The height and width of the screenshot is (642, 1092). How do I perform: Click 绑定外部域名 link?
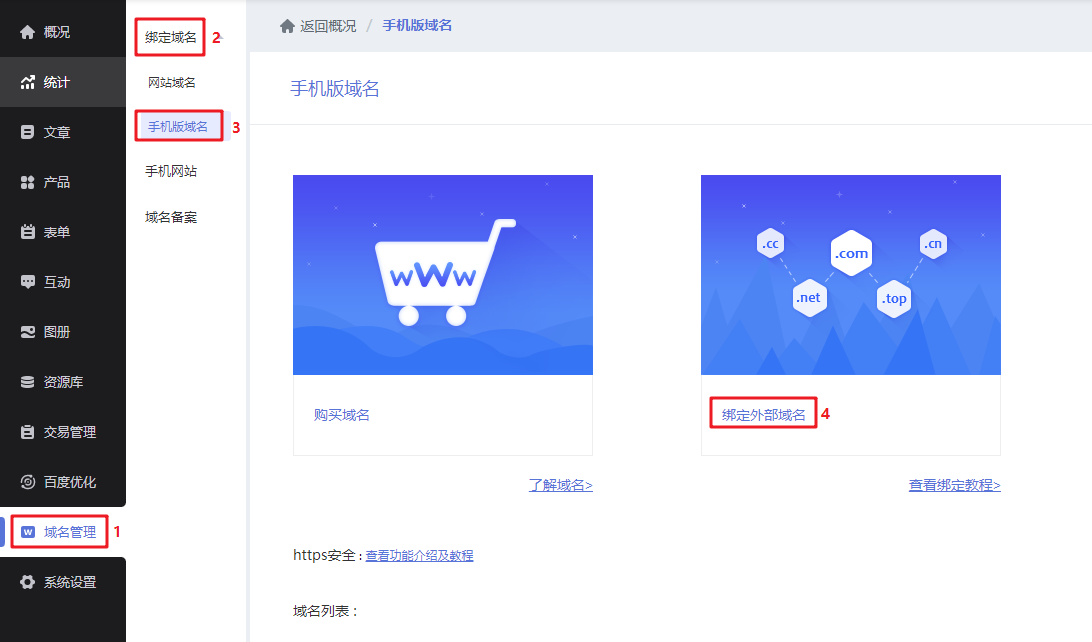(763, 415)
